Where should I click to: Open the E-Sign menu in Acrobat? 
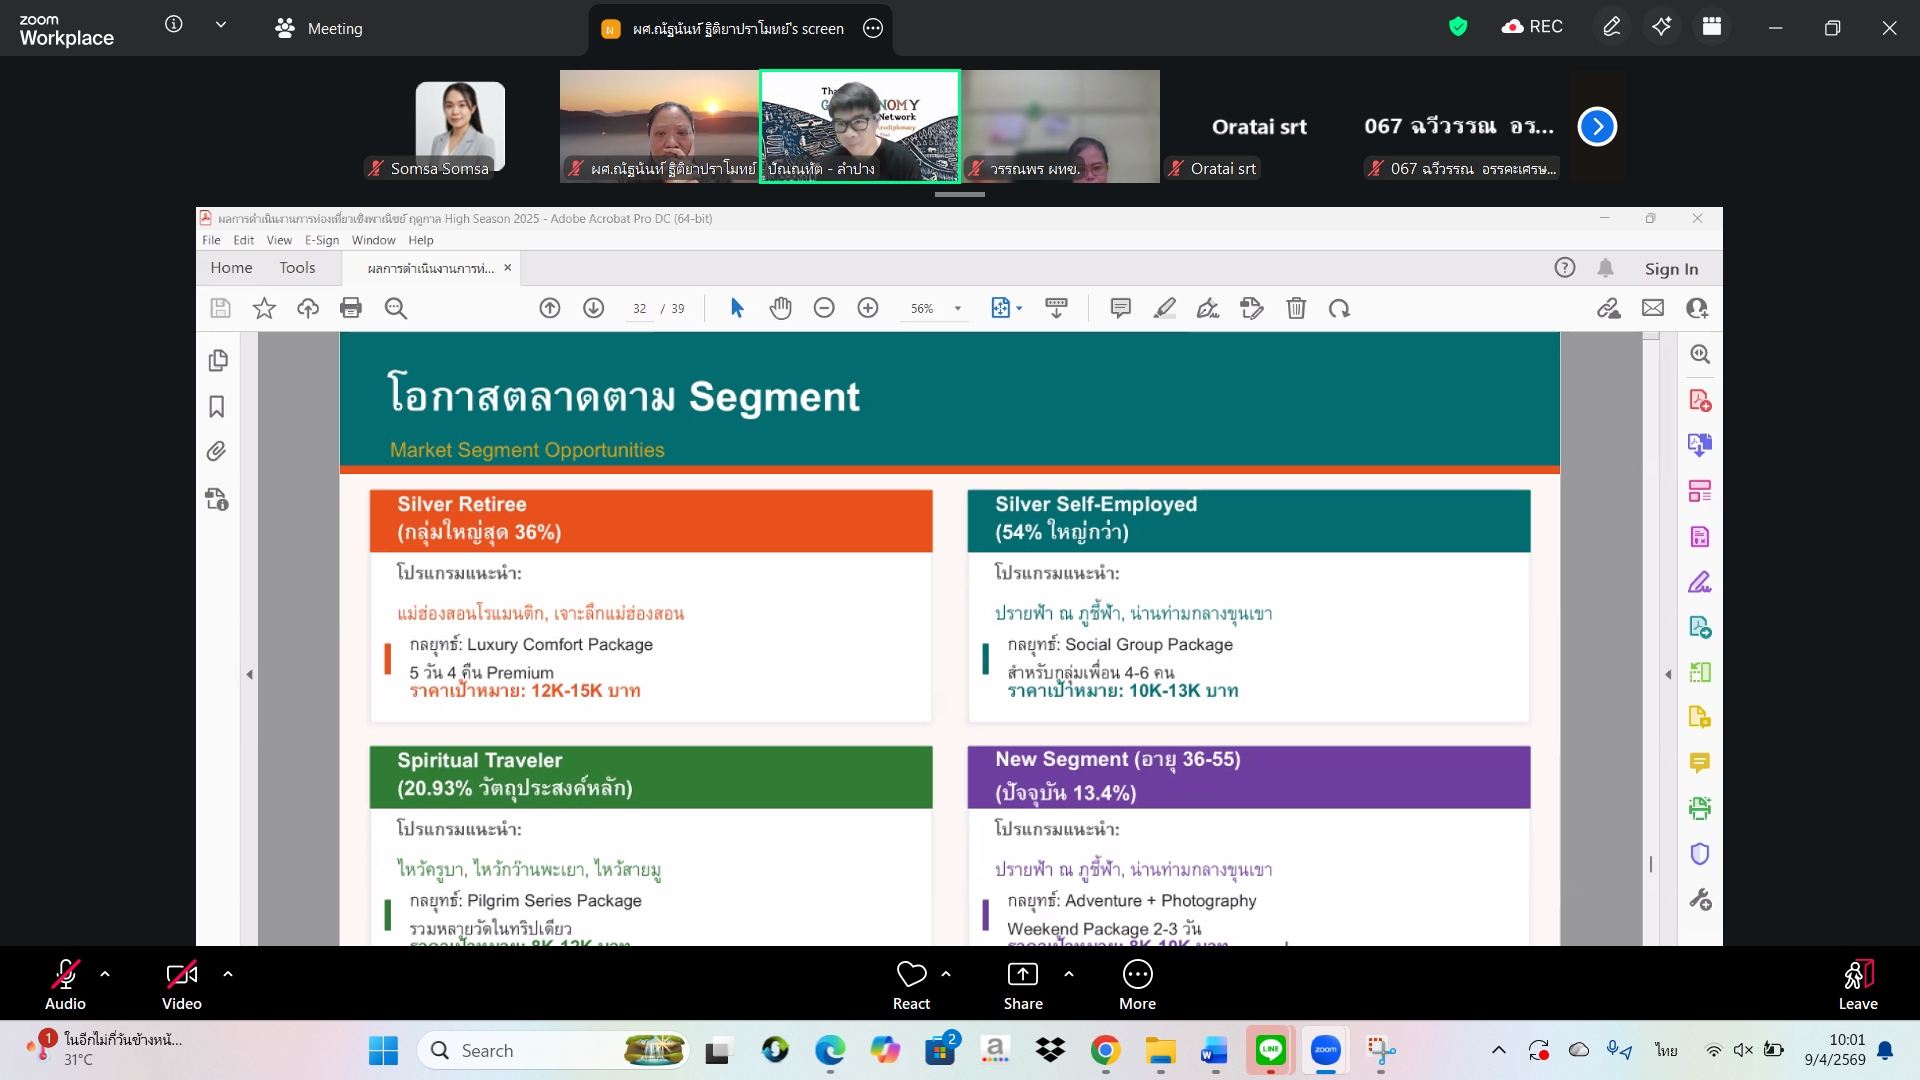(x=321, y=240)
